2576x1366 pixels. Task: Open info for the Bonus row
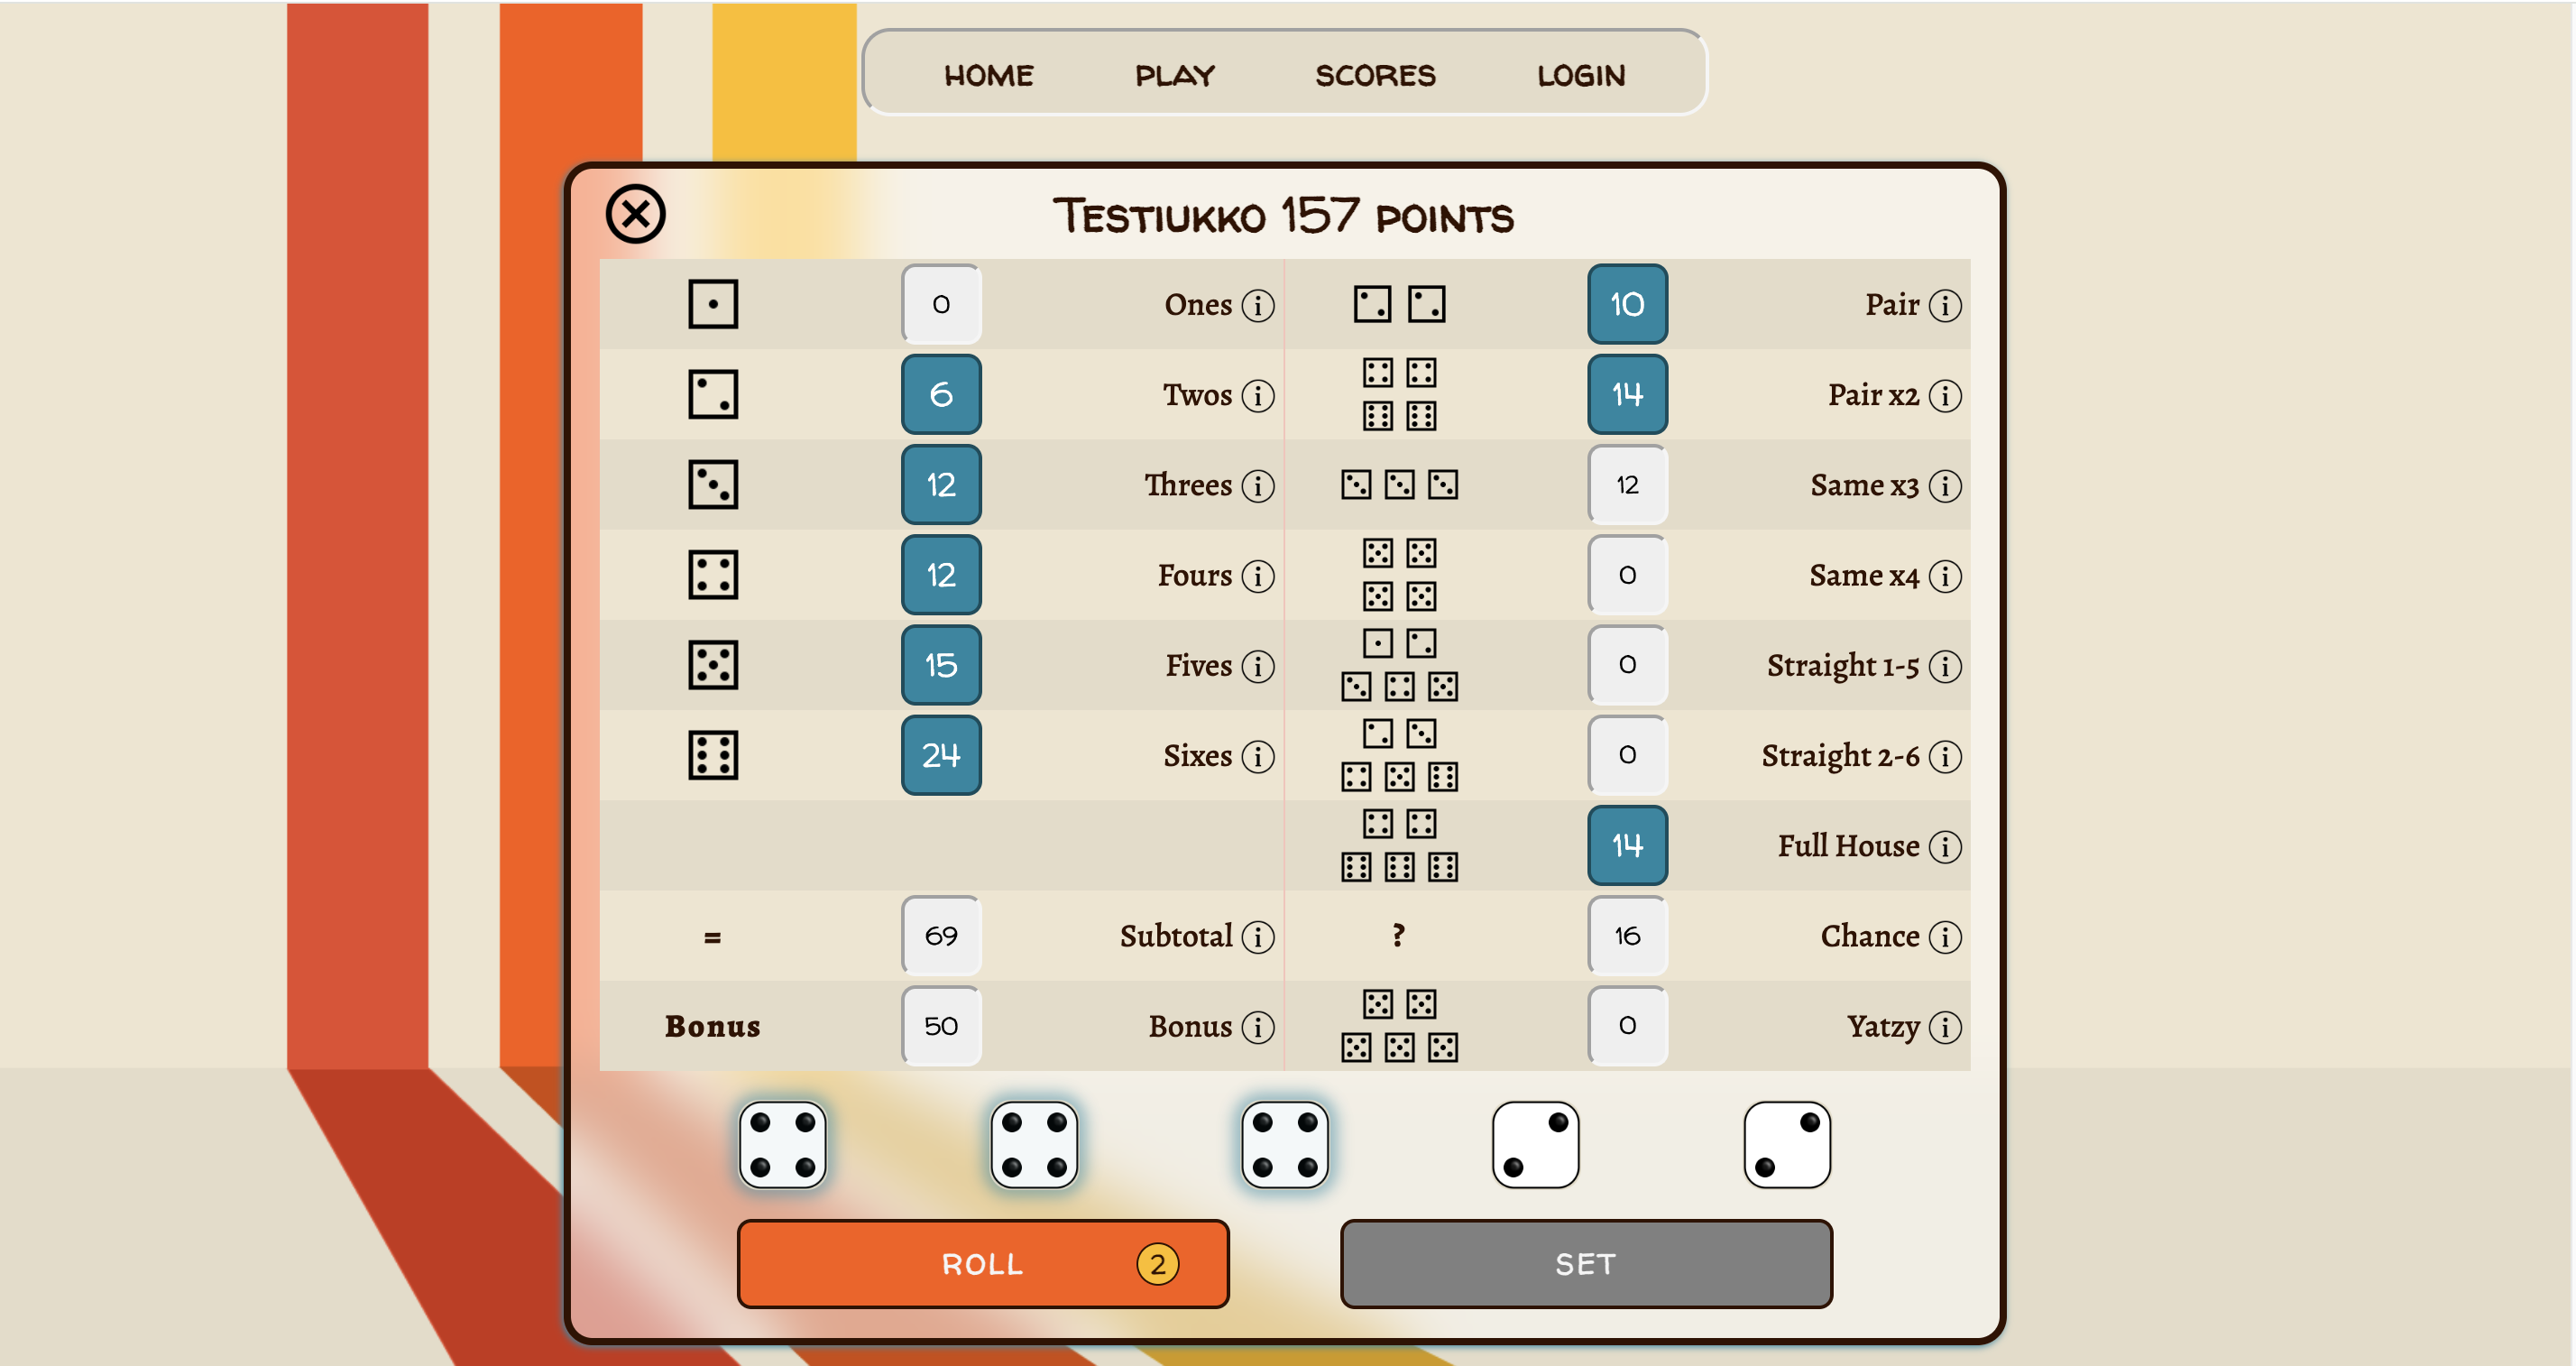click(x=1258, y=1026)
